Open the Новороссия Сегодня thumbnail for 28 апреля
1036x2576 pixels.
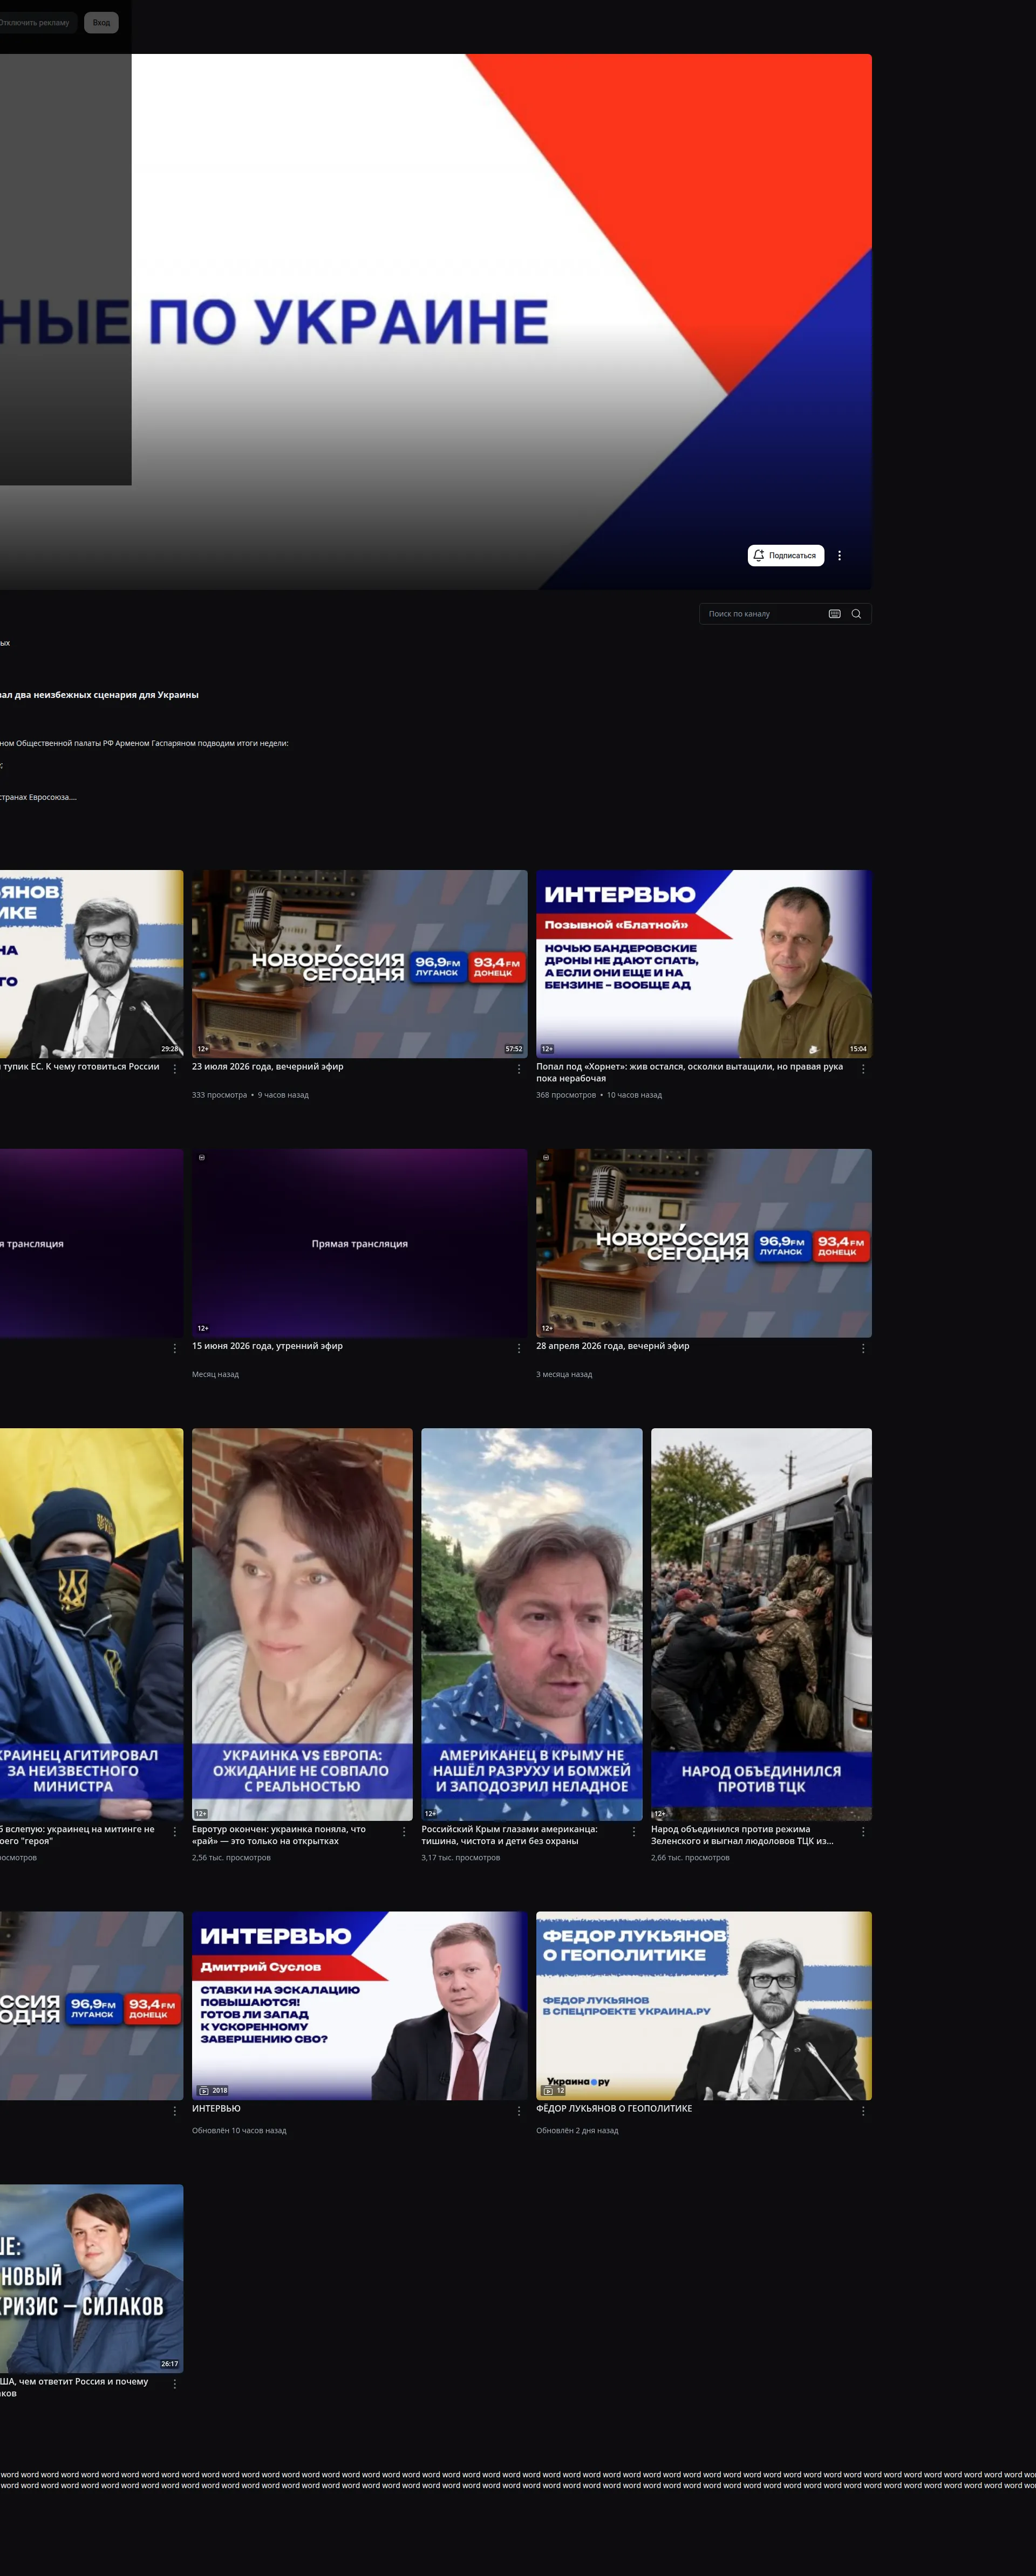pos(704,1243)
